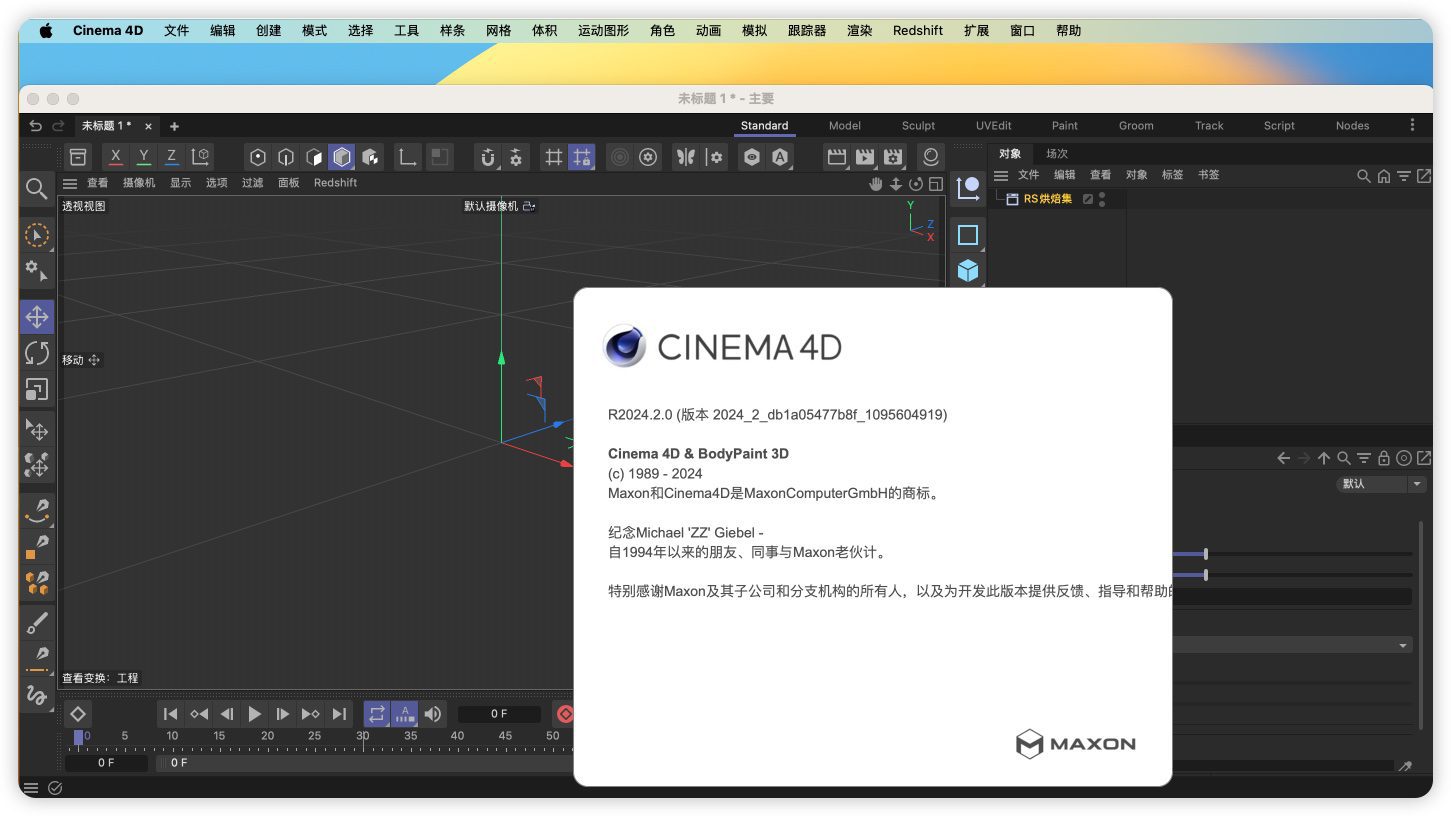Image resolution: width=1451 pixels, height=816 pixels.
Task: Click the undo arrow
Action: point(36,126)
